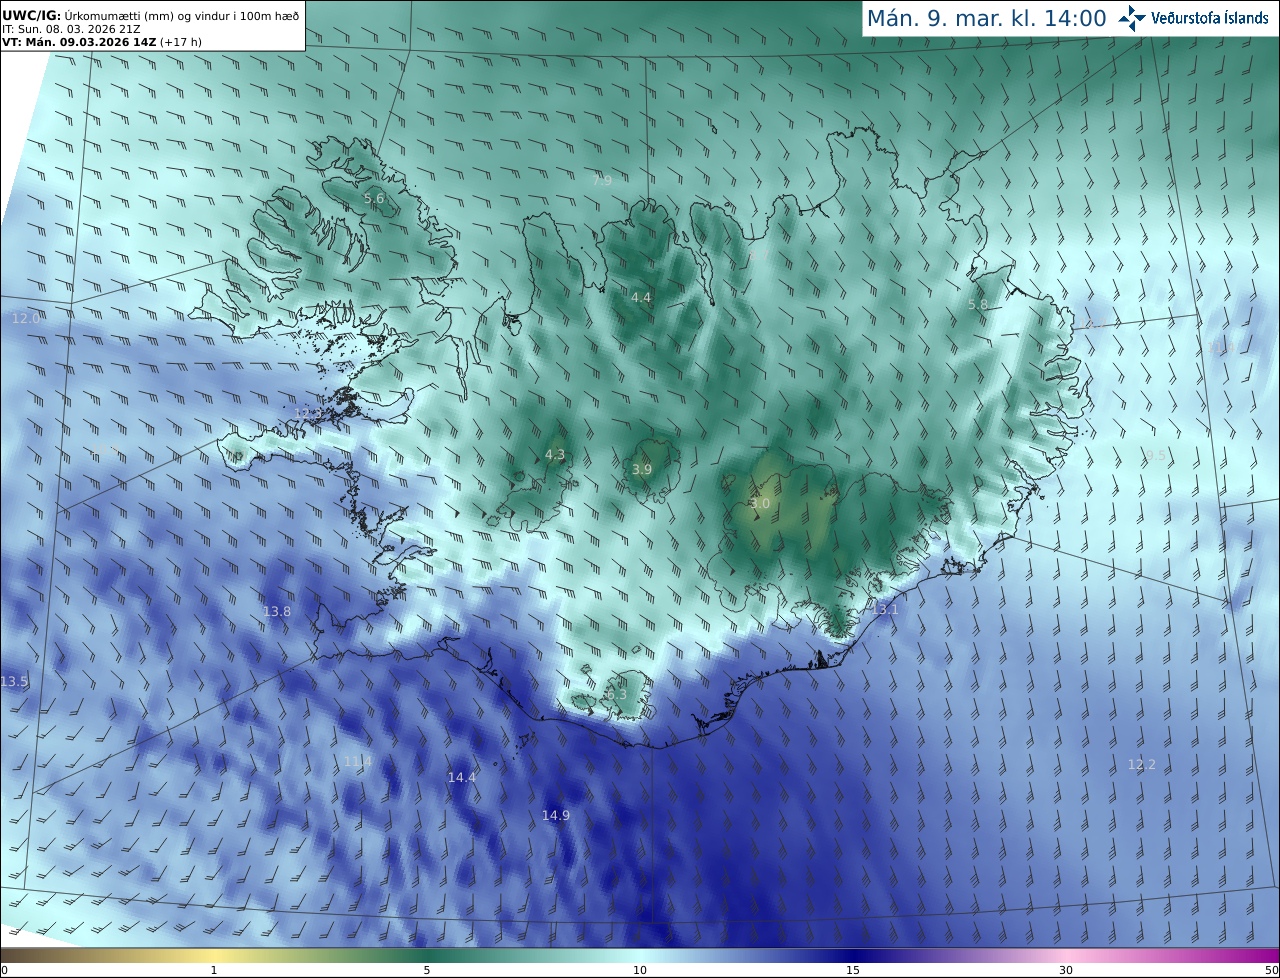Viewport: 1280px width, 978px height.
Task: Click the 13.8 value southwest of Iceland
Action: click(x=277, y=612)
